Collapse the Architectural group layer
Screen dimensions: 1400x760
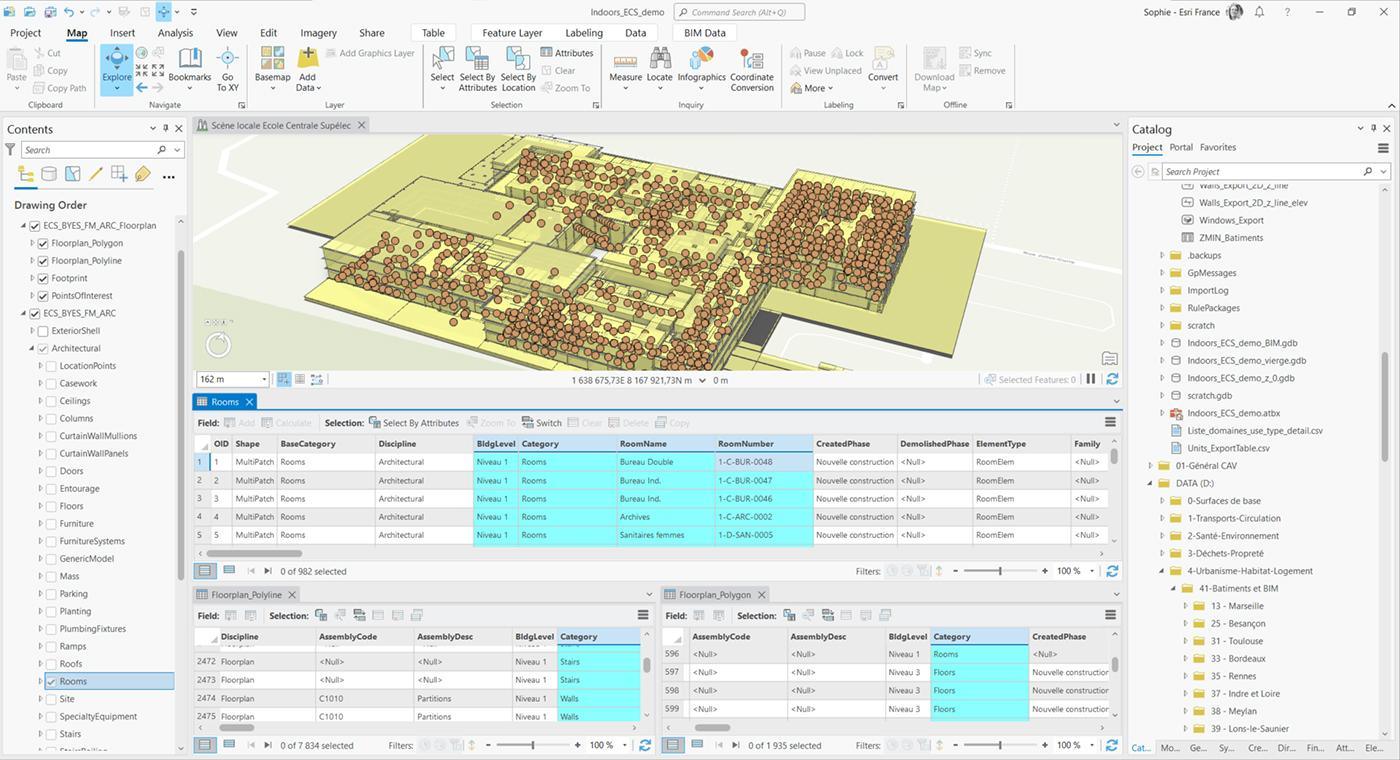(x=32, y=349)
